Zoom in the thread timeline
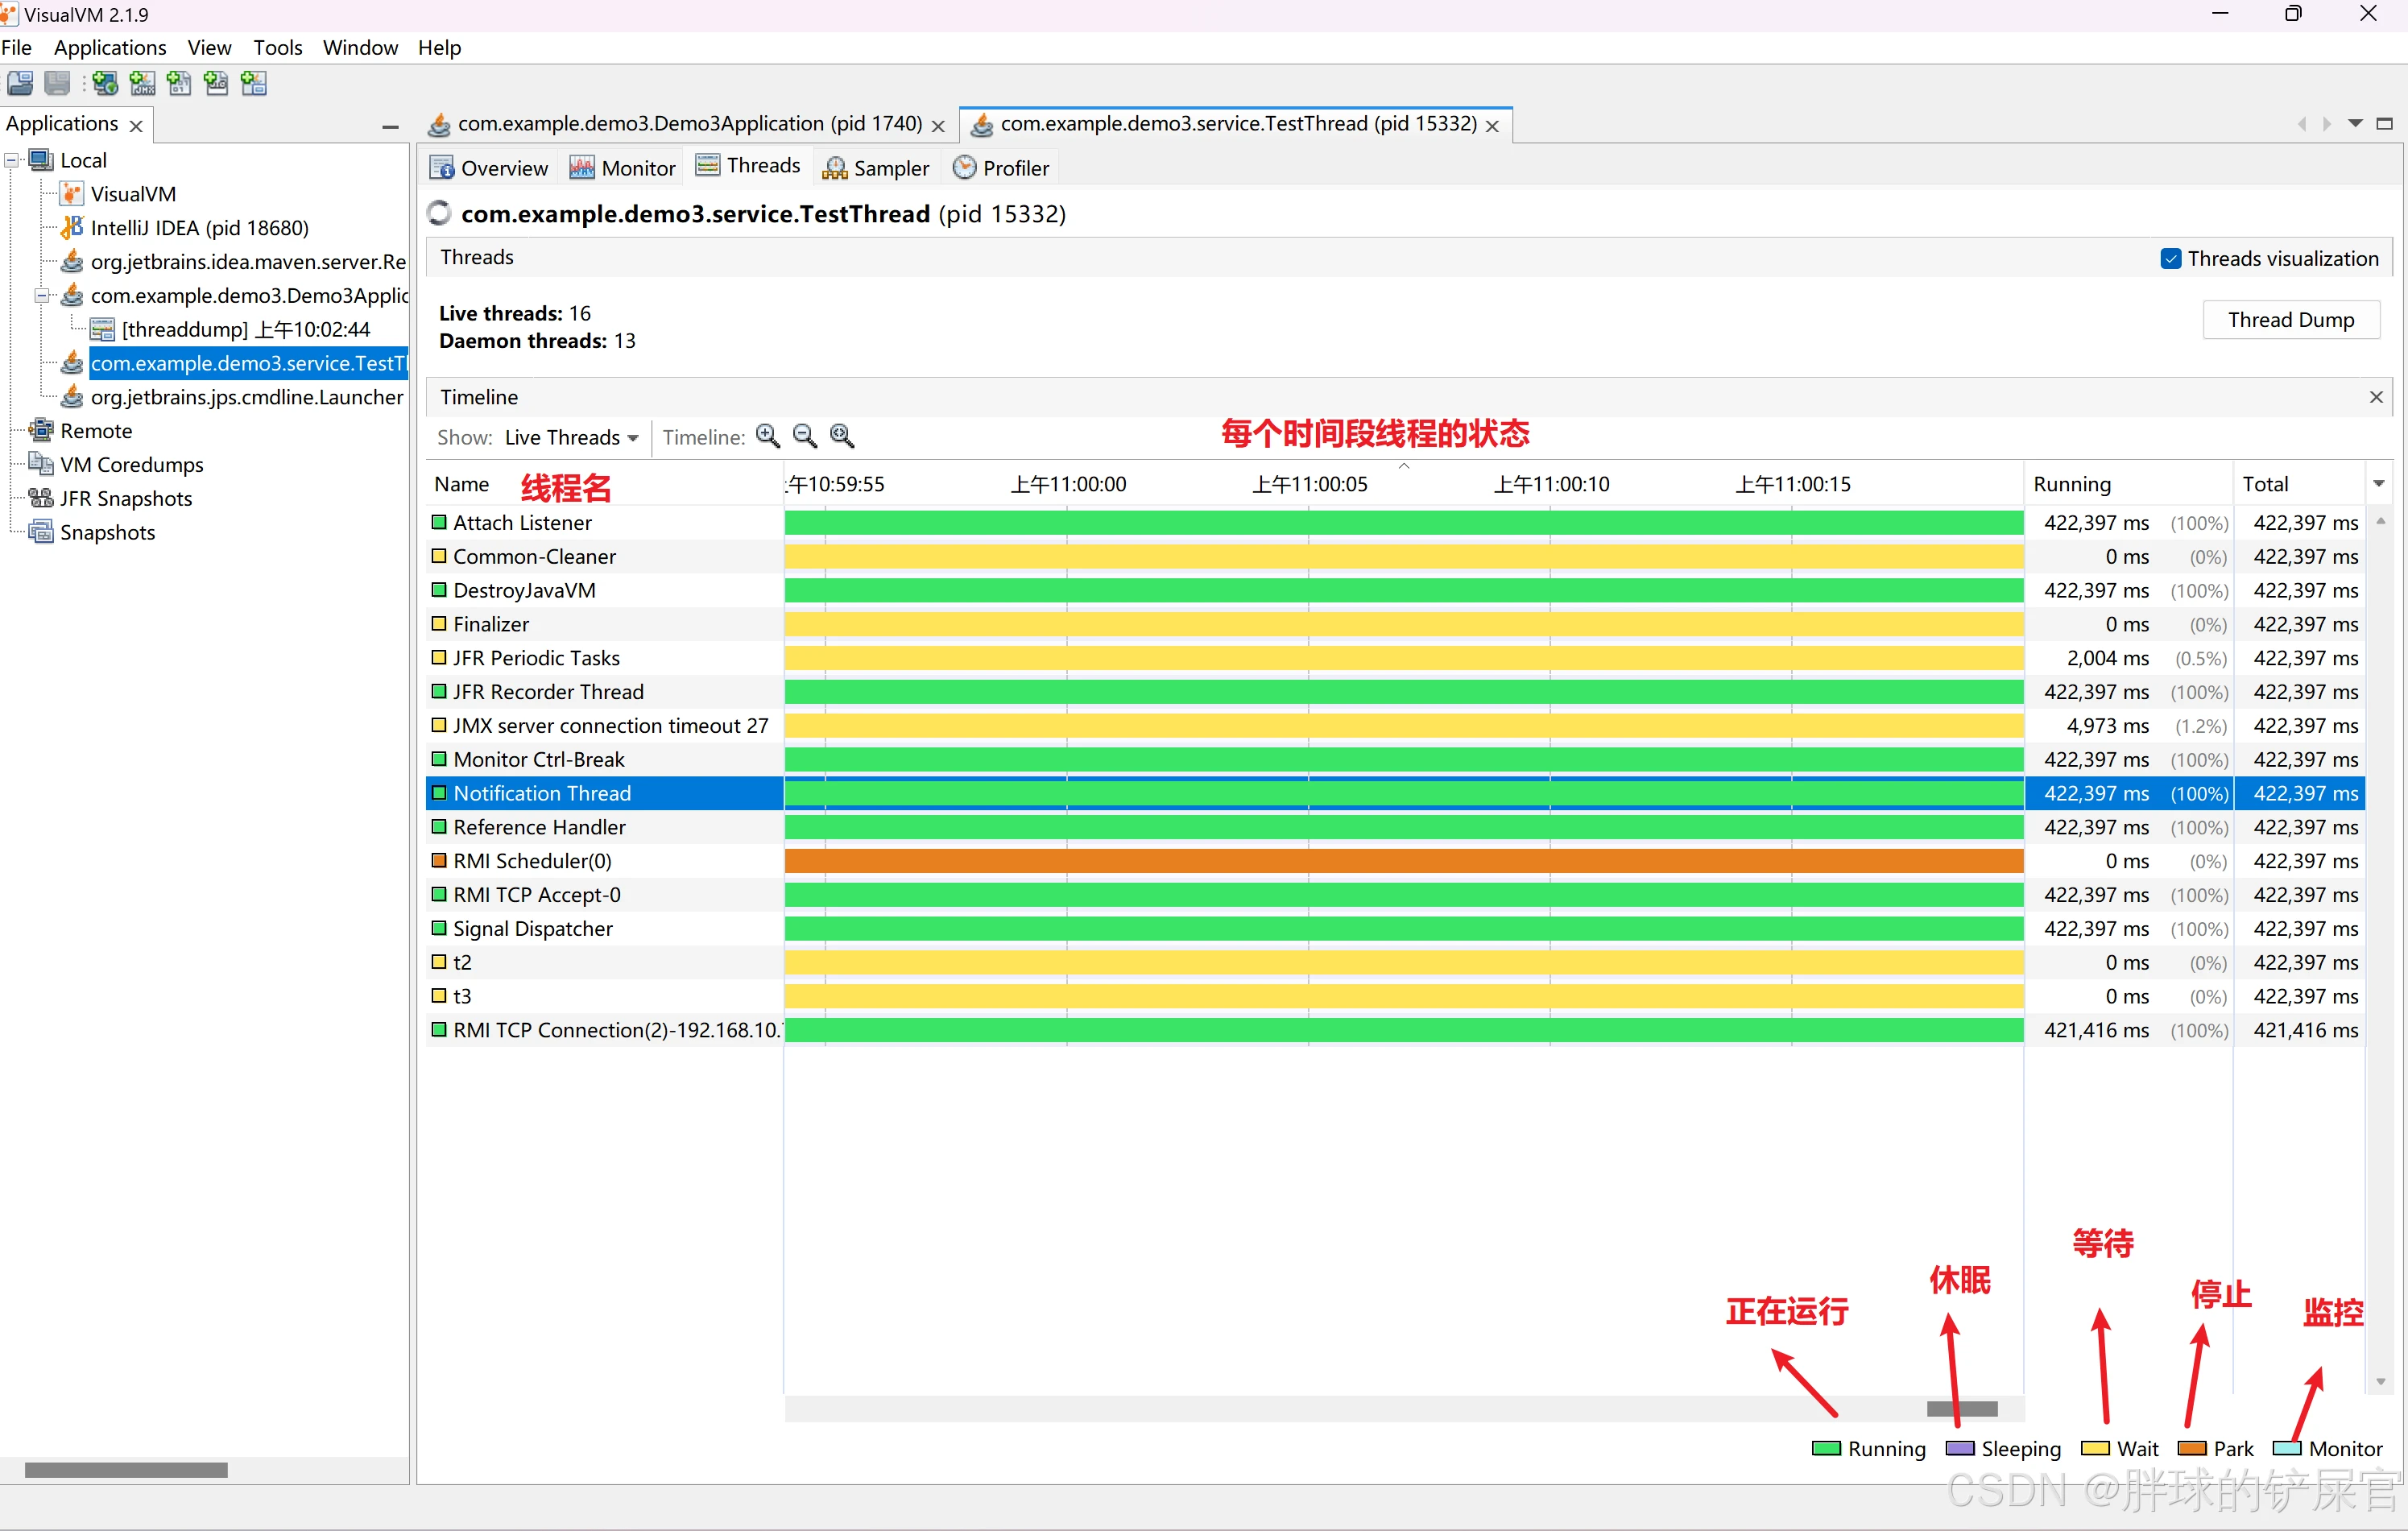Viewport: 2408px width, 1531px height. click(x=768, y=436)
